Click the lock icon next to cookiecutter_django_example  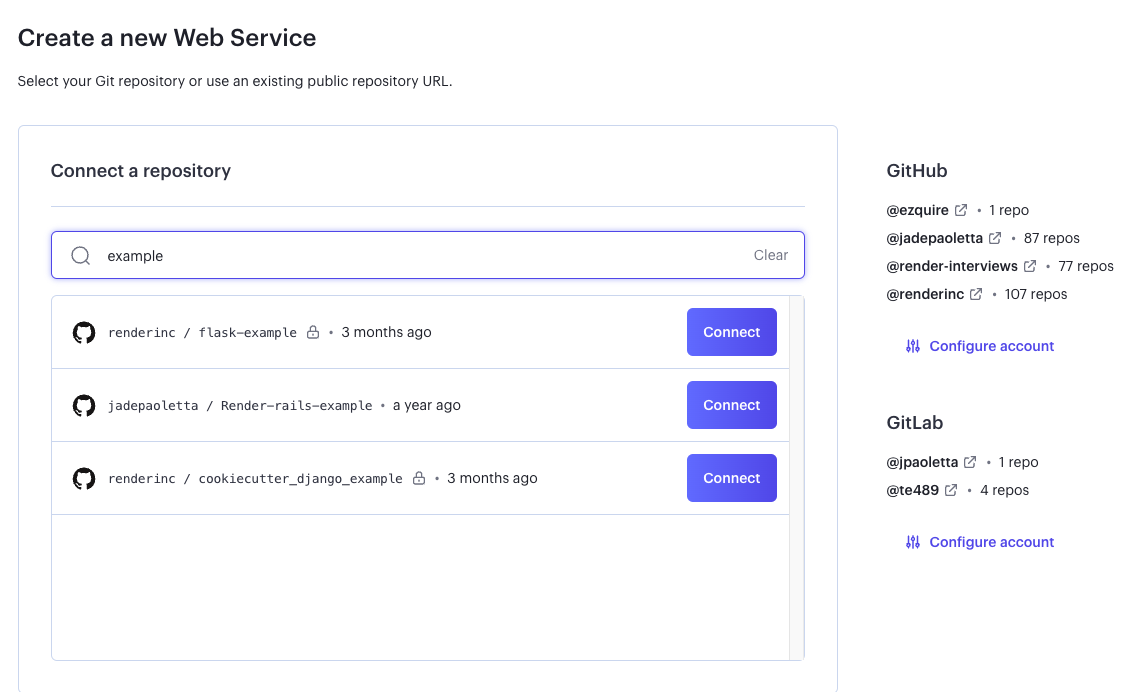(419, 478)
